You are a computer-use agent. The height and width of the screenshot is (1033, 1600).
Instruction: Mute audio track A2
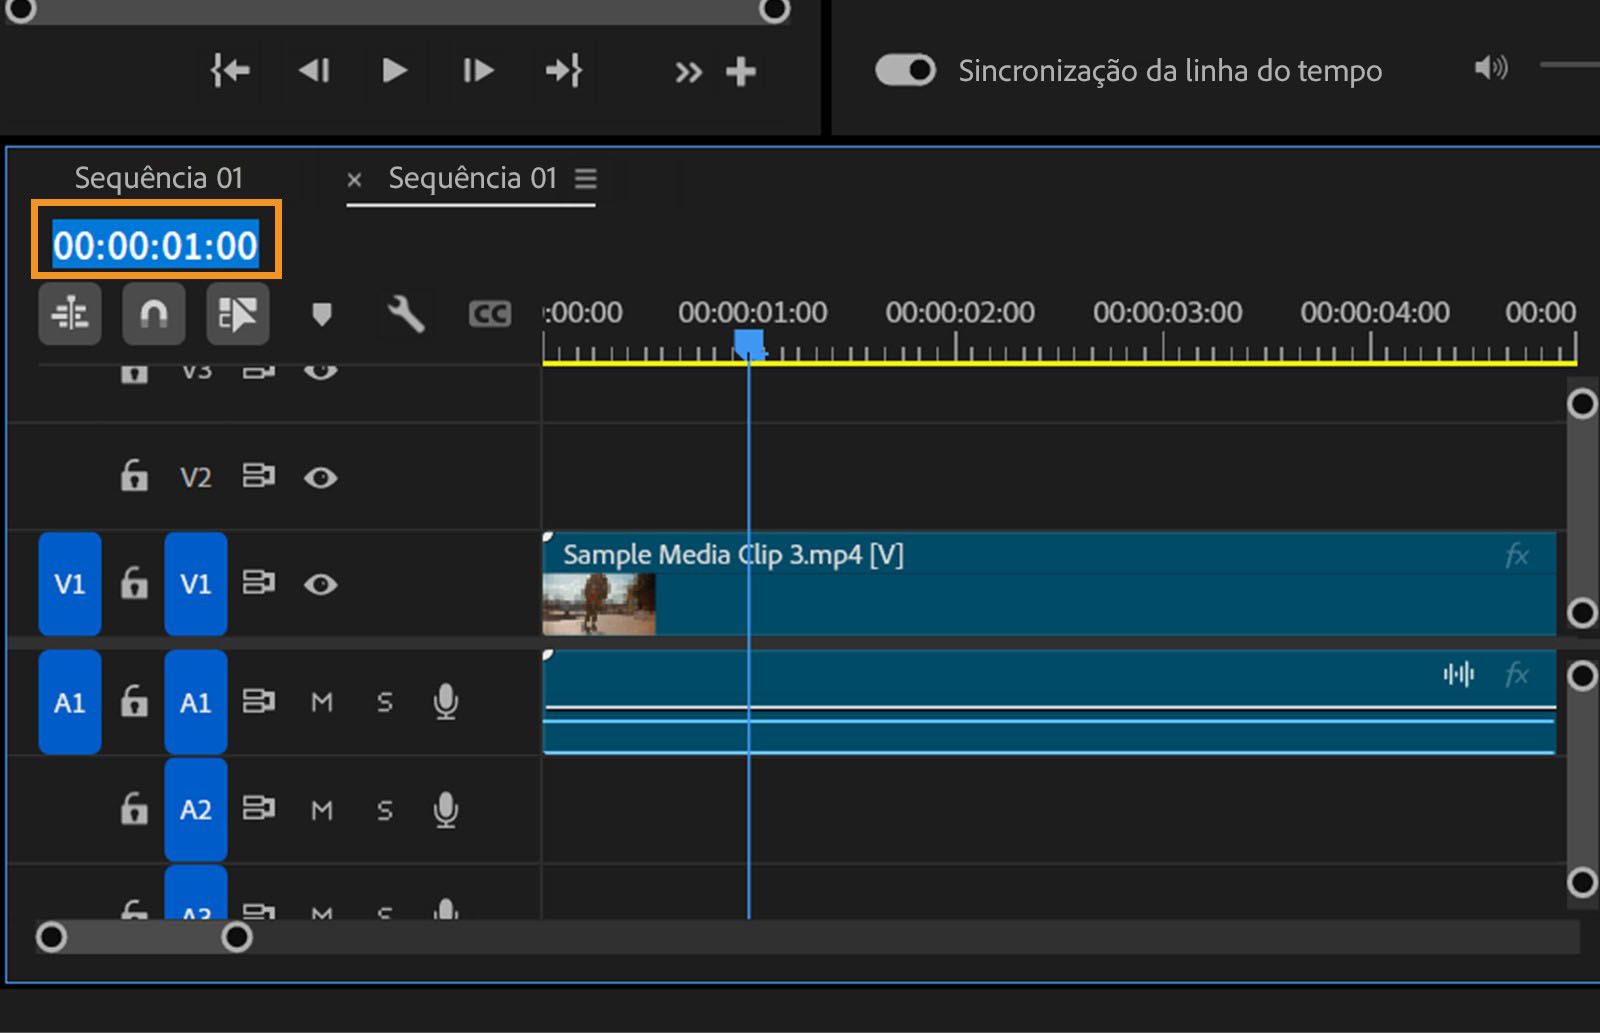click(321, 810)
